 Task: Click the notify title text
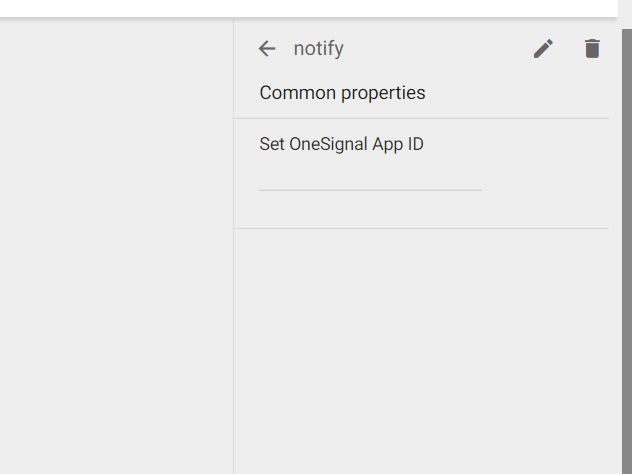(x=318, y=49)
